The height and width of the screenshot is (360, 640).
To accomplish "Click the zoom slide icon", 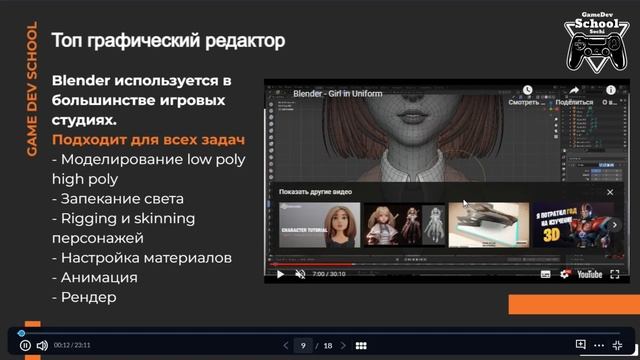I will coord(580,344).
